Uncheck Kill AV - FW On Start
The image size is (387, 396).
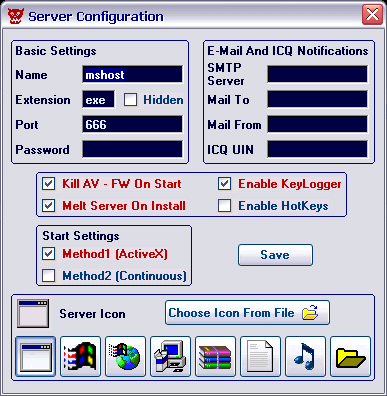[49, 184]
